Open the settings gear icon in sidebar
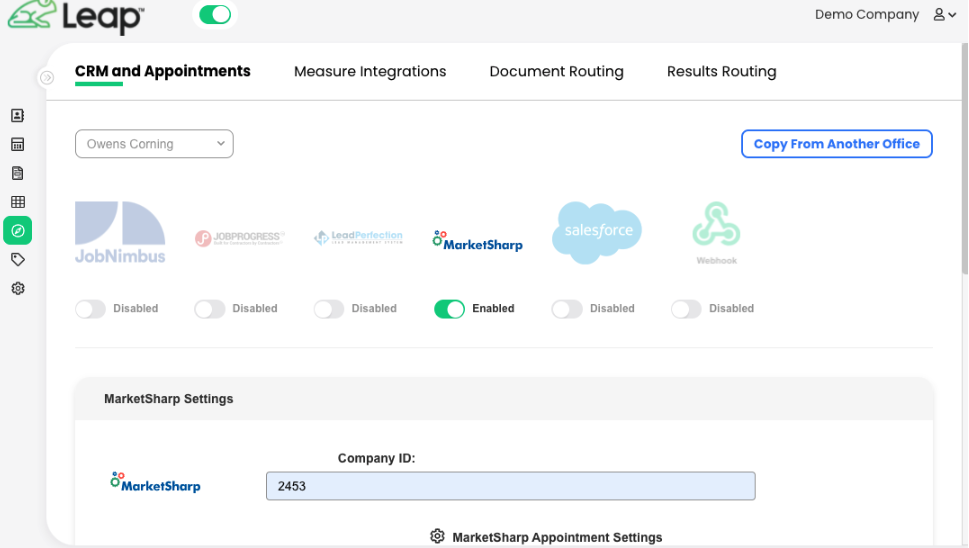Viewport: 969px width, 548px height. tap(18, 289)
